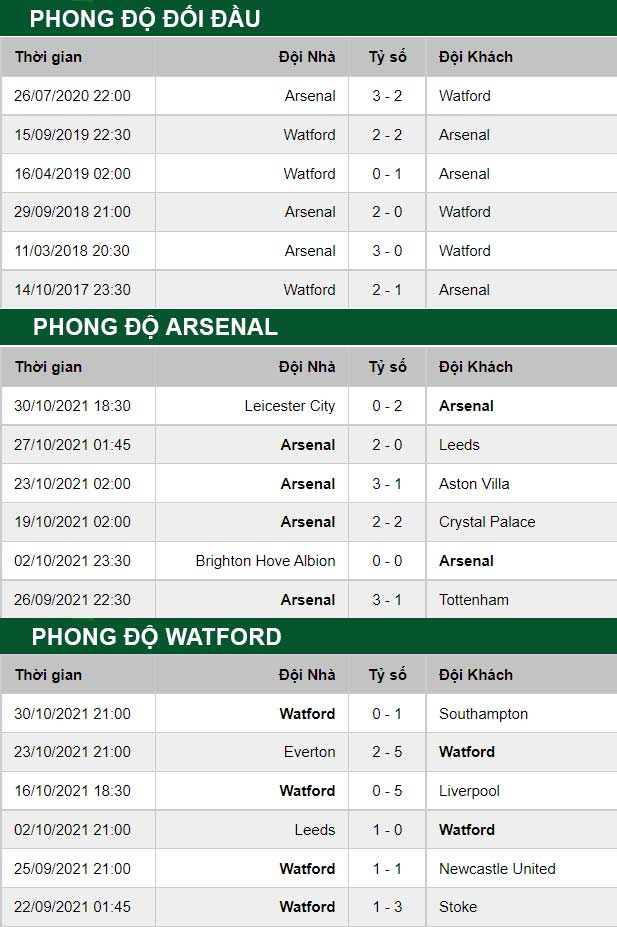Open the Arsenal 3 - 2 Watford score
The image size is (617, 927).
click(x=387, y=96)
